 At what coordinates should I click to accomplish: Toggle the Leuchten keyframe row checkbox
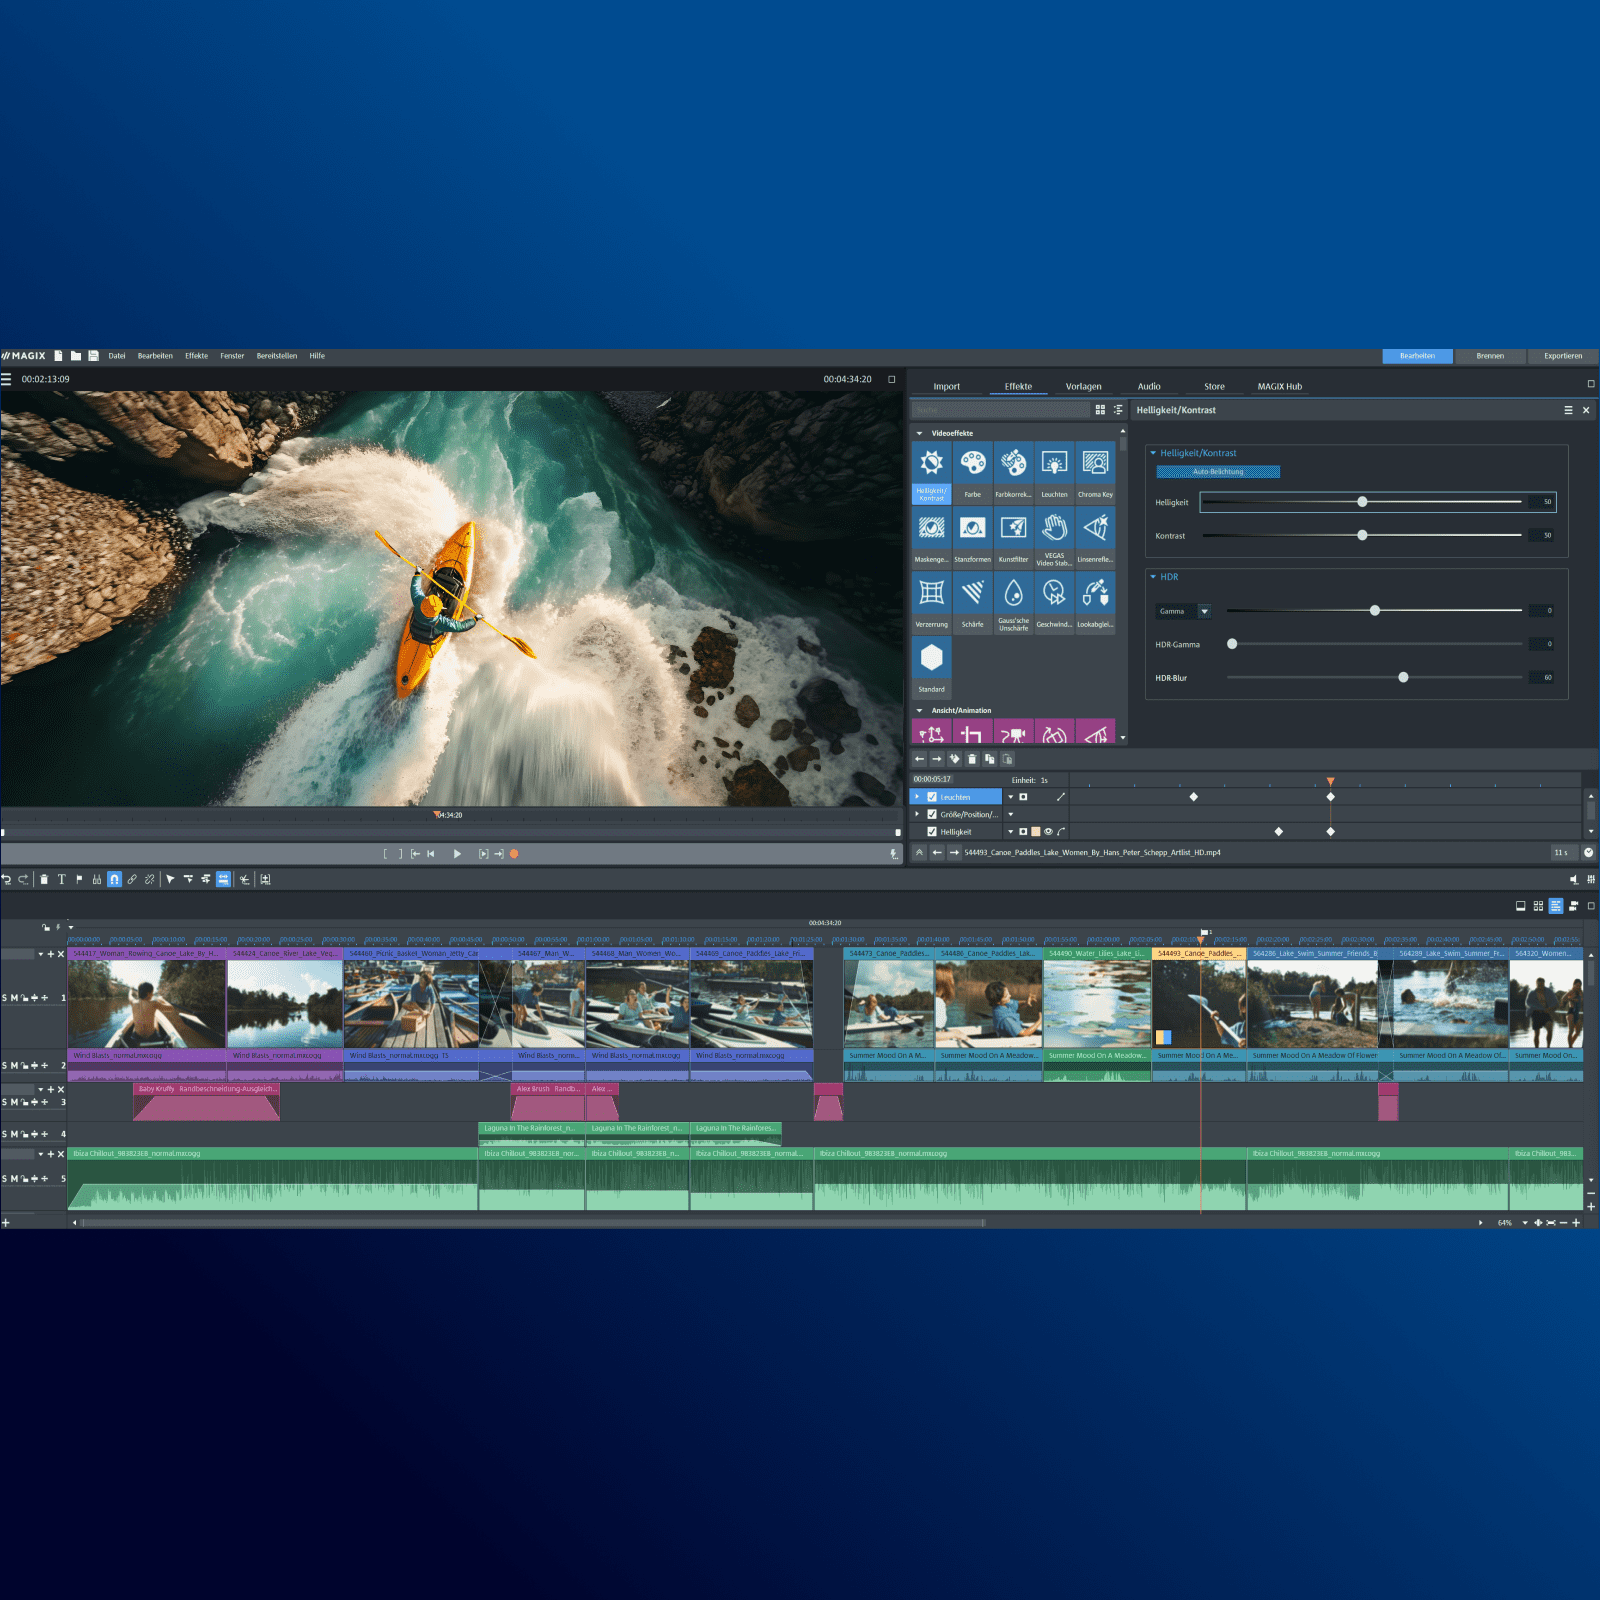(932, 797)
